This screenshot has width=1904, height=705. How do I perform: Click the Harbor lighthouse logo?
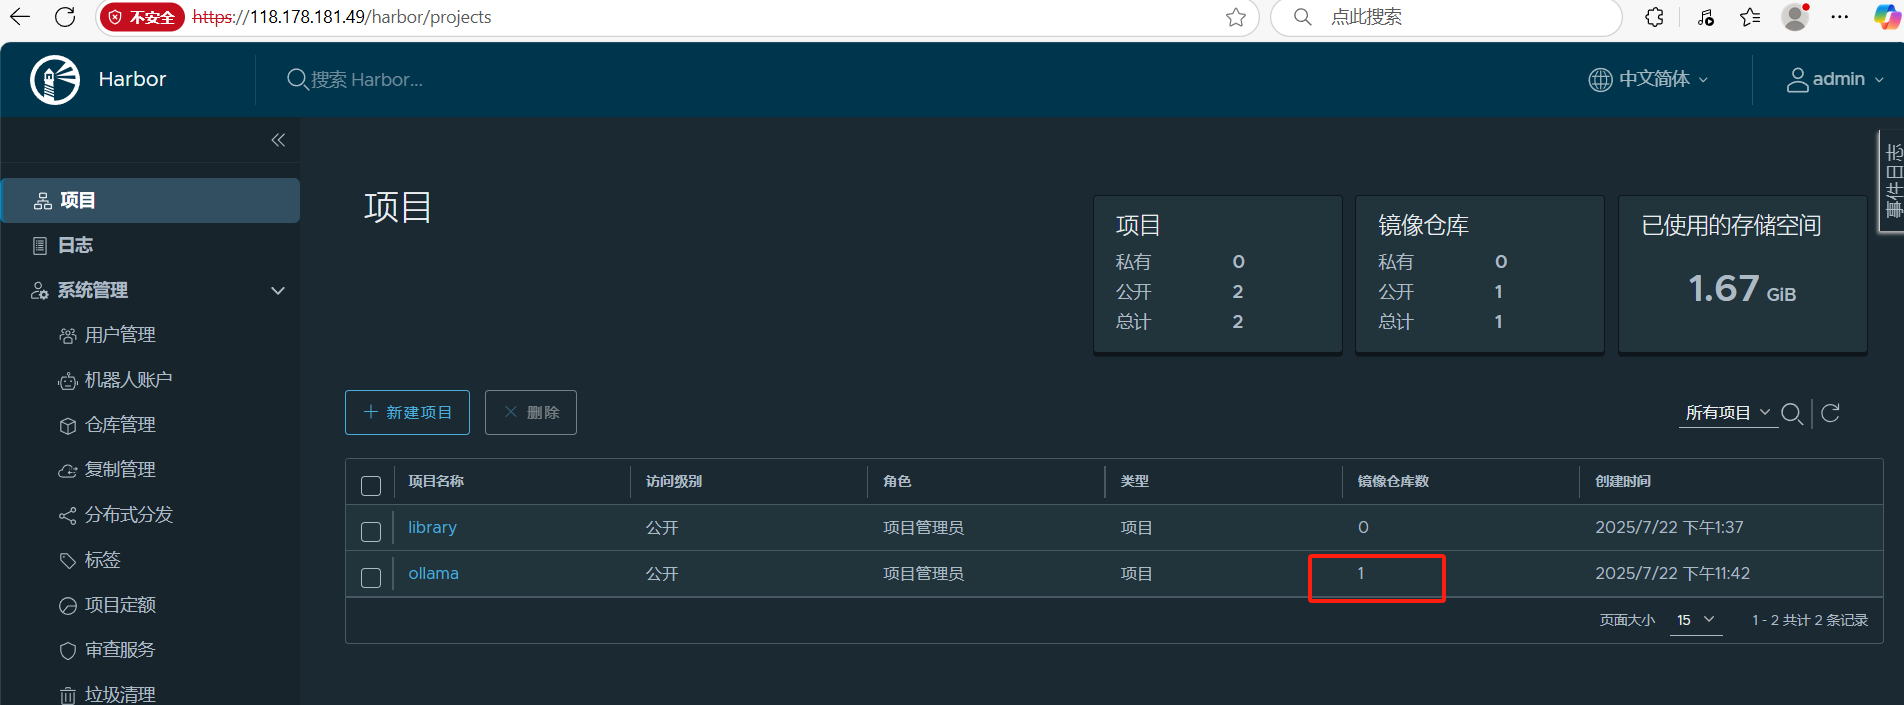coord(55,80)
